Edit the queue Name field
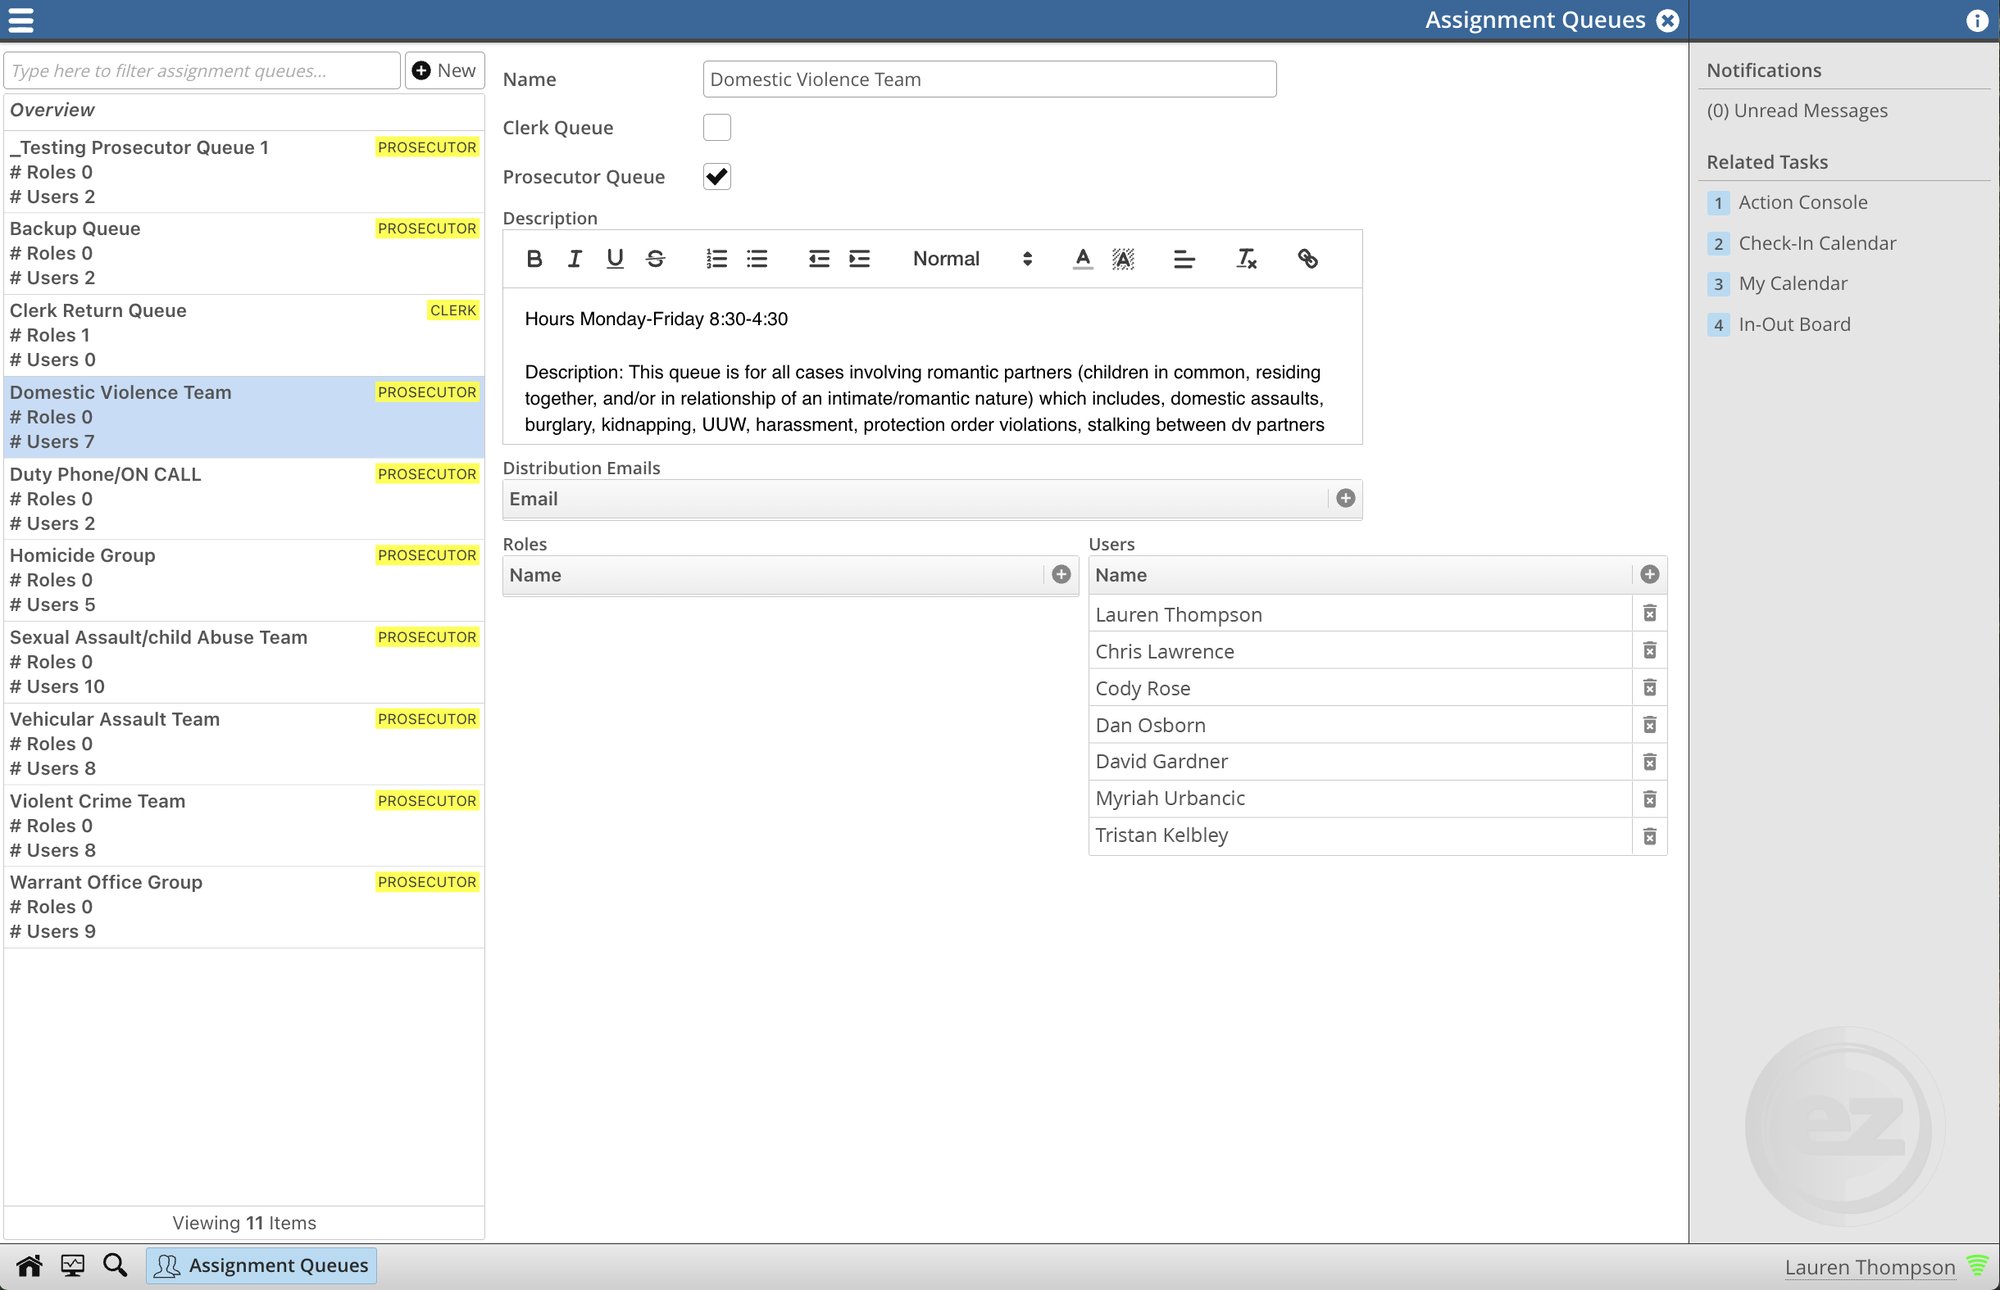The width and height of the screenshot is (2000, 1290). (x=989, y=79)
